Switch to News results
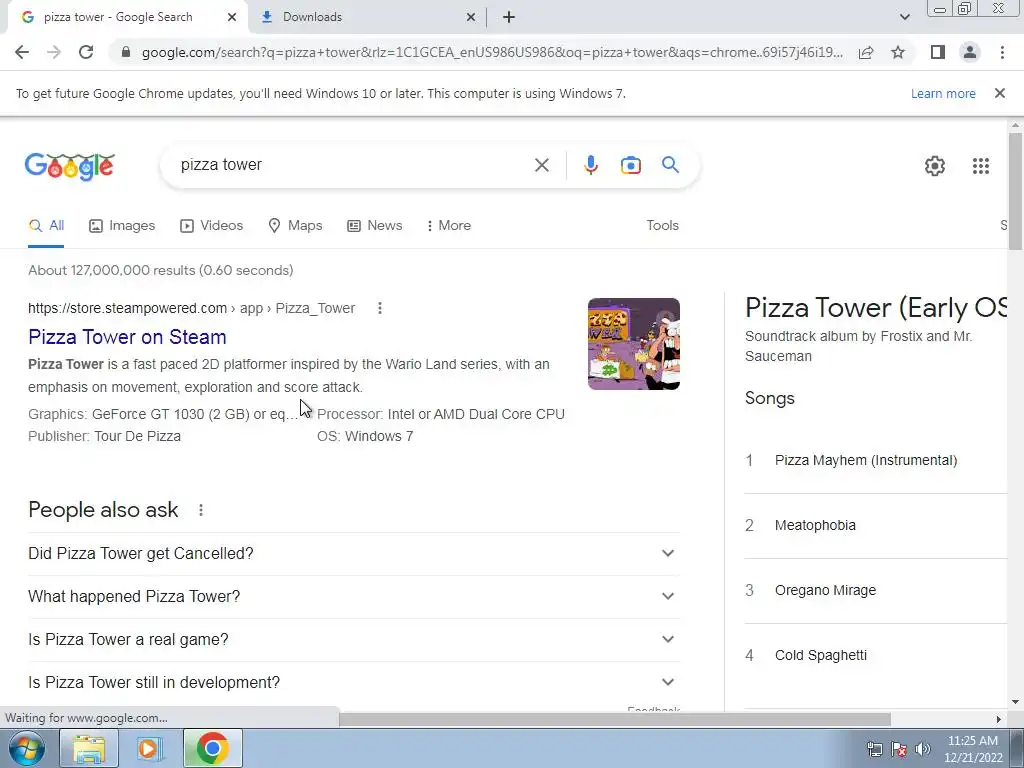The height and width of the screenshot is (768, 1024). coord(374,226)
